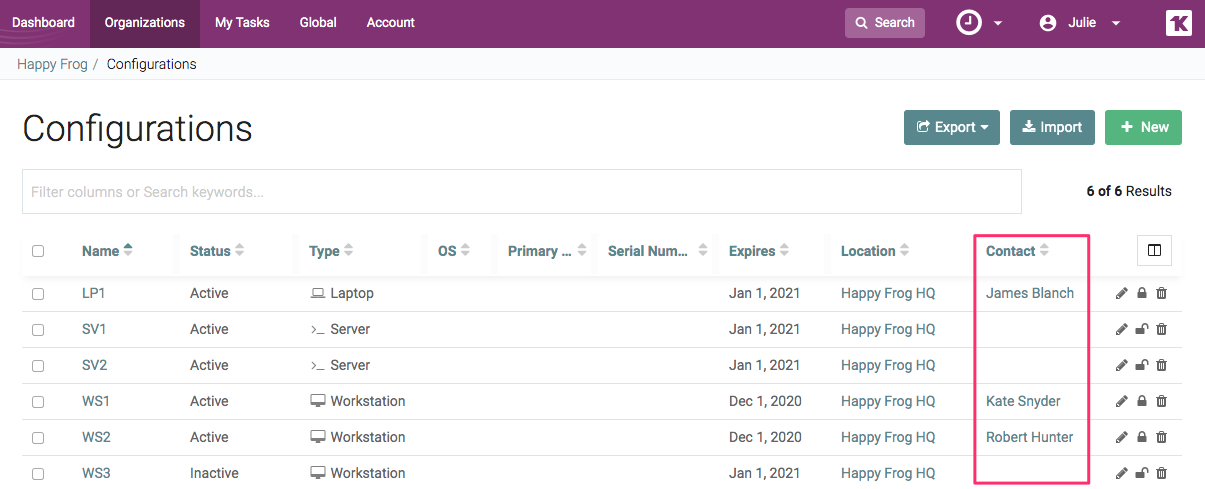
Task: Click the unlocked padlock icon for SV1
Action: (1141, 329)
